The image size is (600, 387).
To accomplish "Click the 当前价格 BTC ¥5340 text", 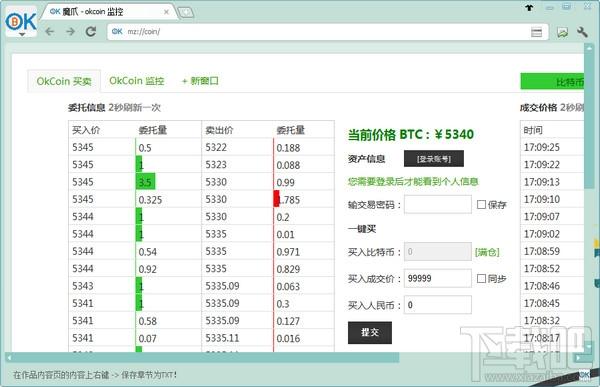I will (x=411, y=134).
